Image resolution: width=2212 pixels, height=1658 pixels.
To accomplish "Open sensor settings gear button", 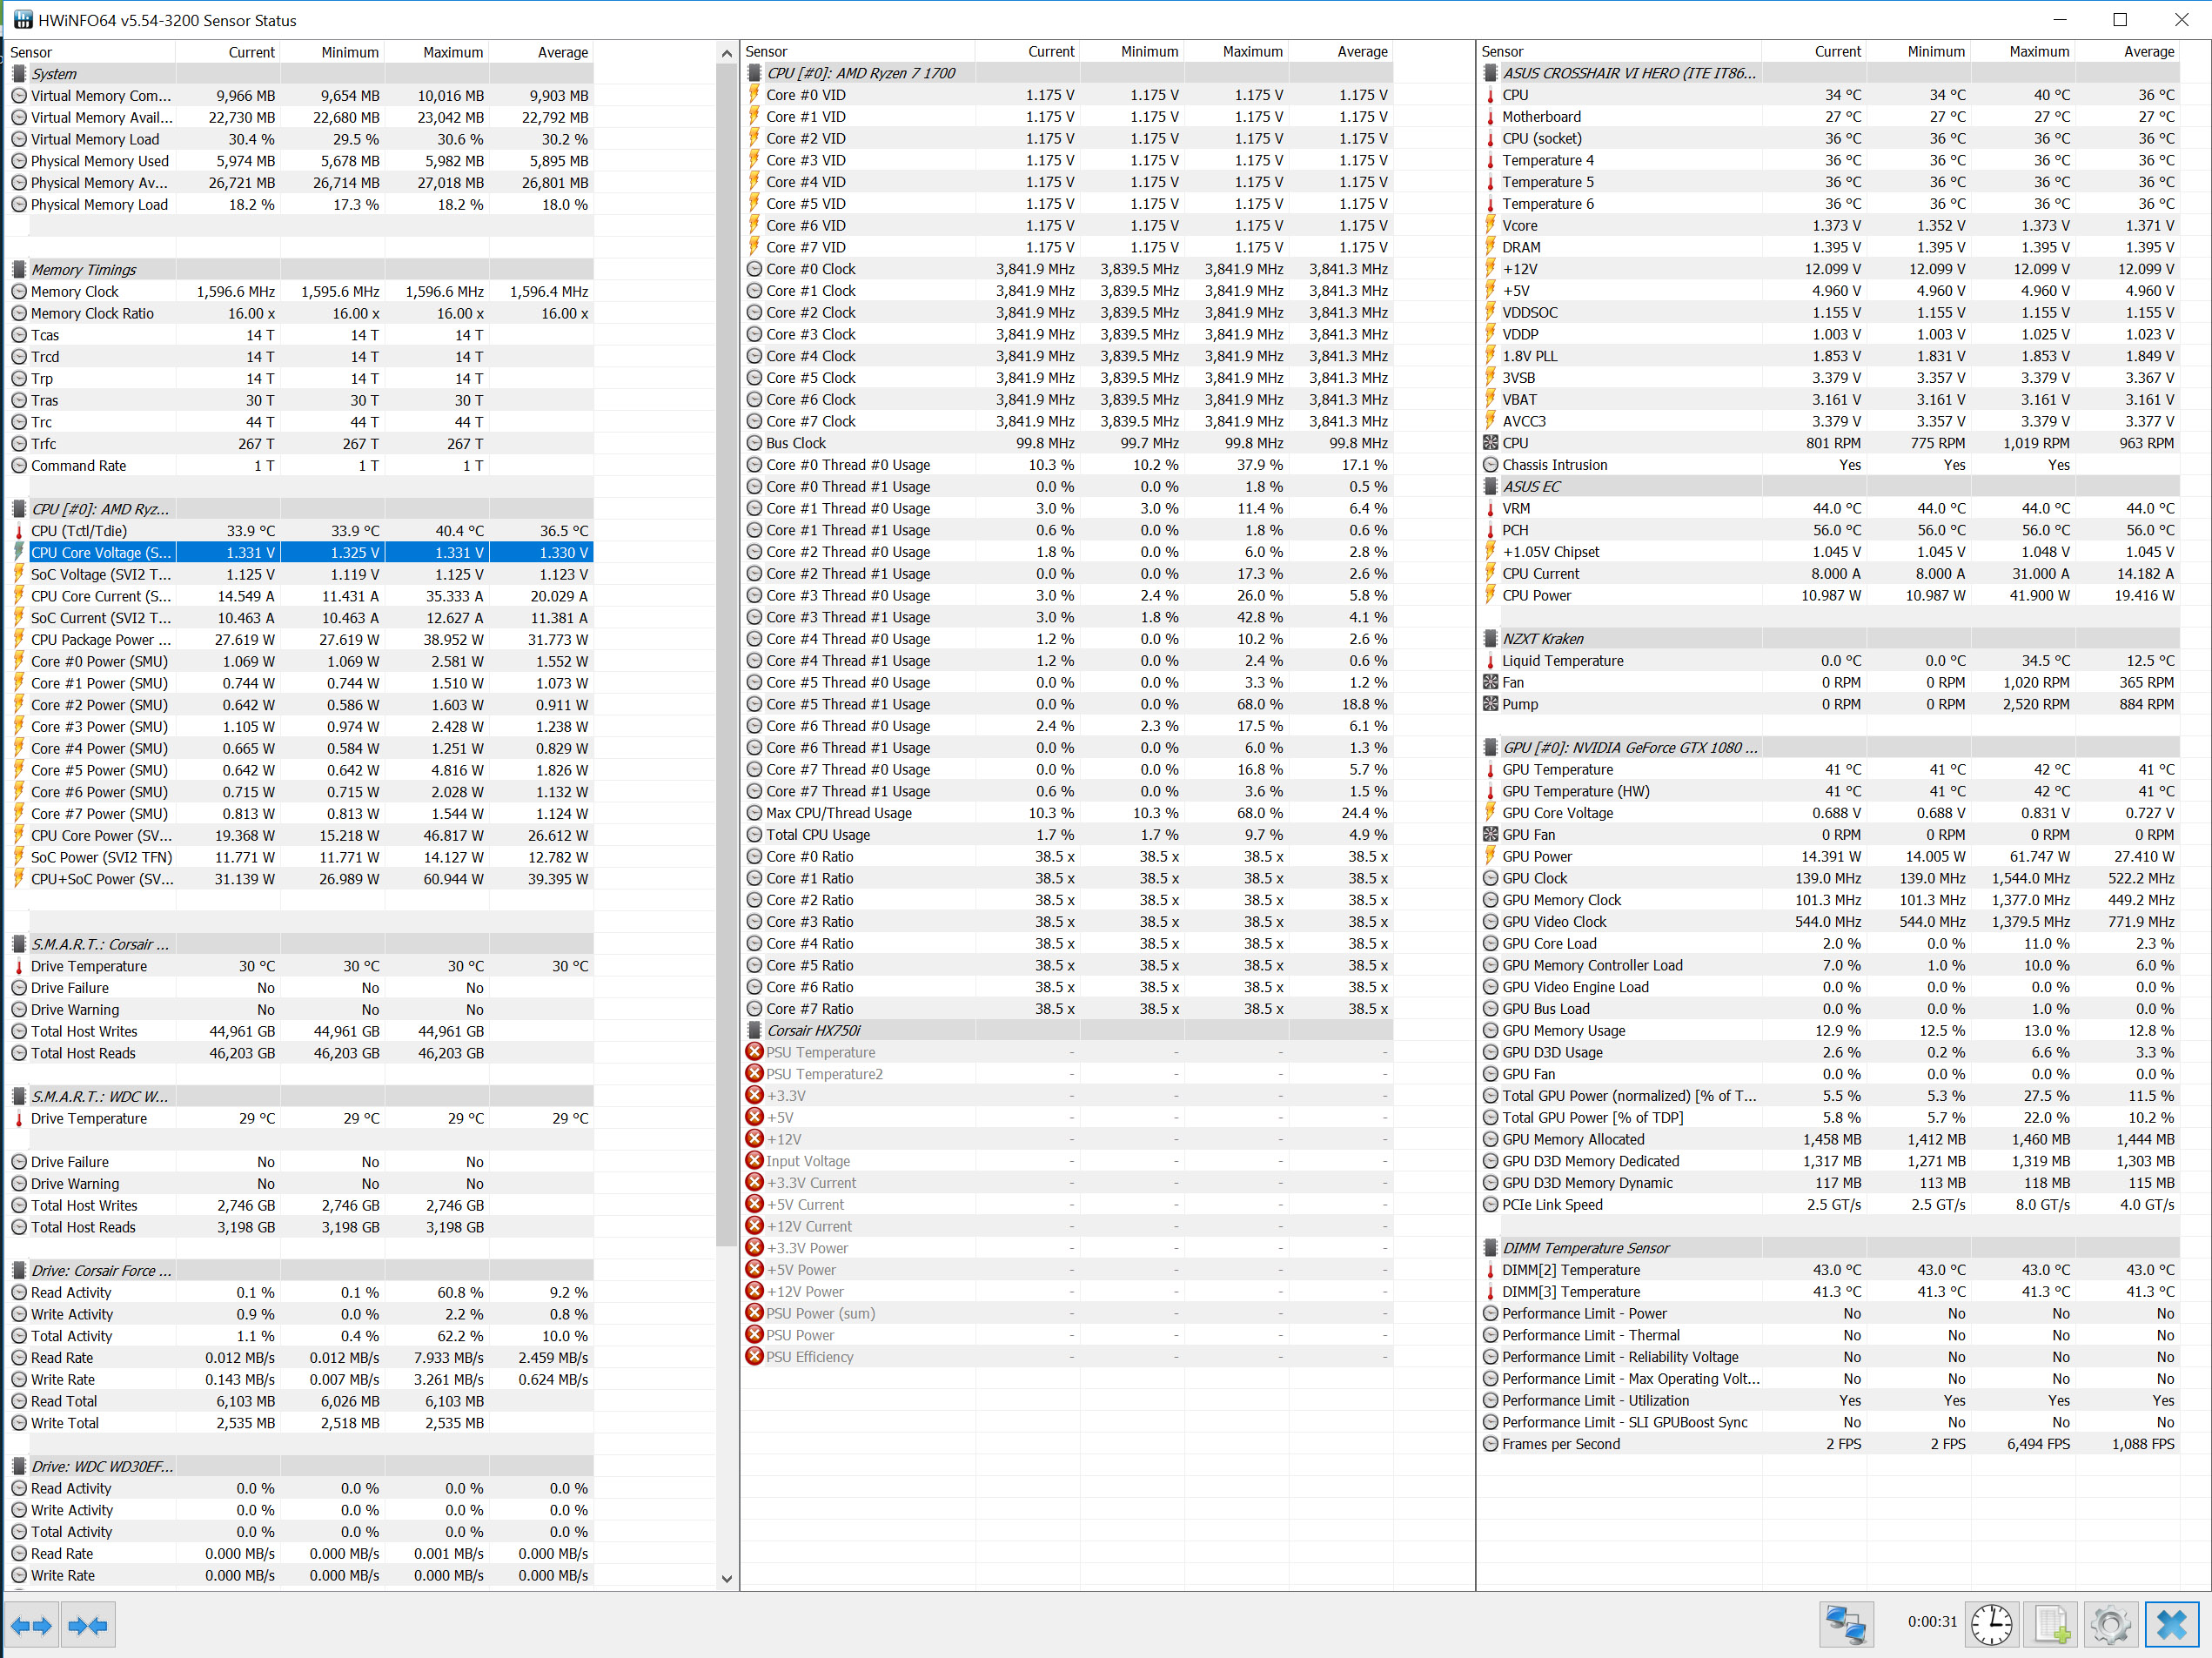I will click(2110, 1624).
